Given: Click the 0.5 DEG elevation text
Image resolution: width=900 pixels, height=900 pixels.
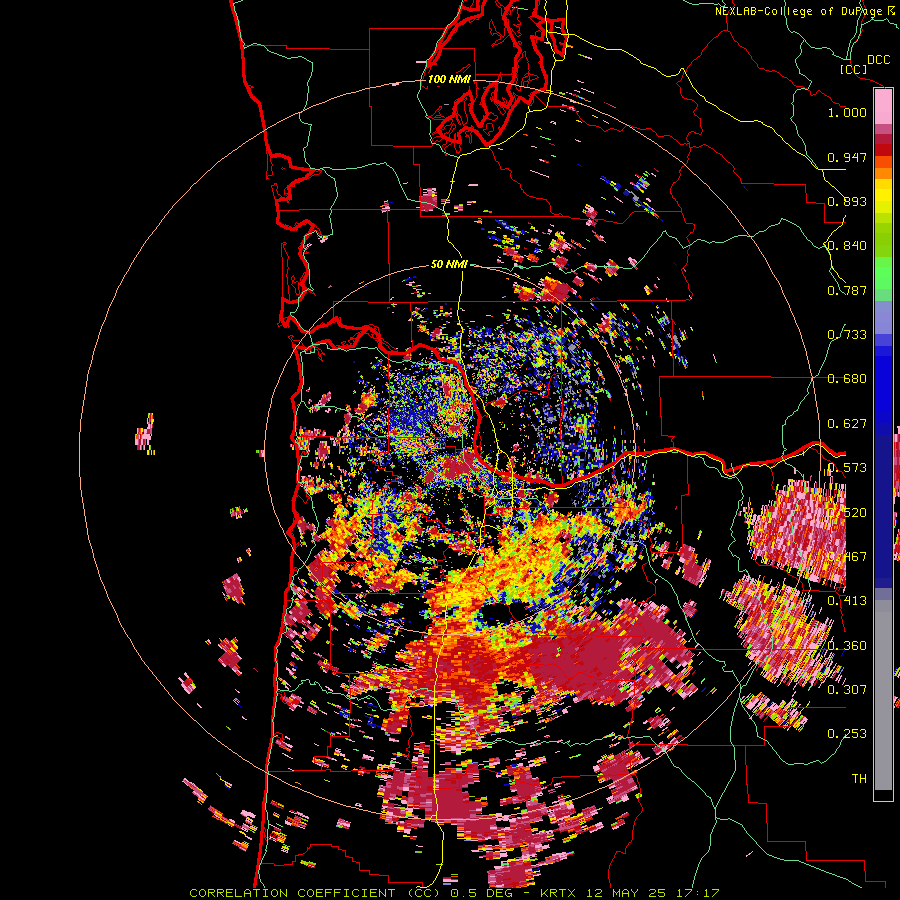Looking at the screenshot, I should point(483,893).
